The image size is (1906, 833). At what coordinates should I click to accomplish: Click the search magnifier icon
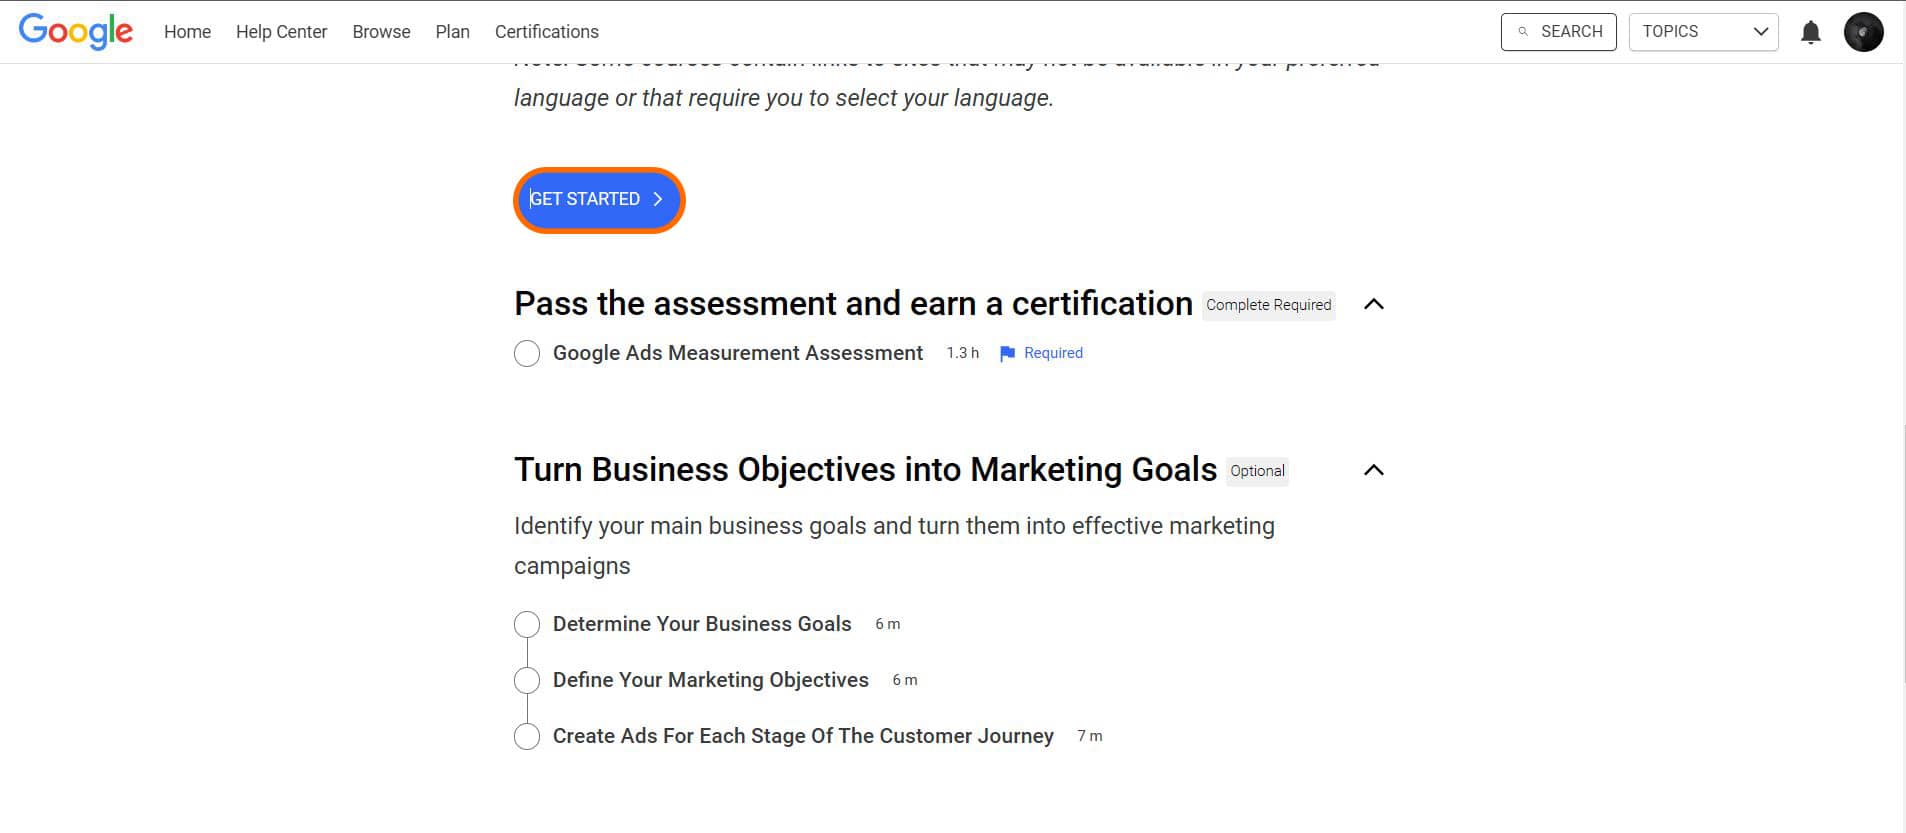click(x=1523, y=32)
